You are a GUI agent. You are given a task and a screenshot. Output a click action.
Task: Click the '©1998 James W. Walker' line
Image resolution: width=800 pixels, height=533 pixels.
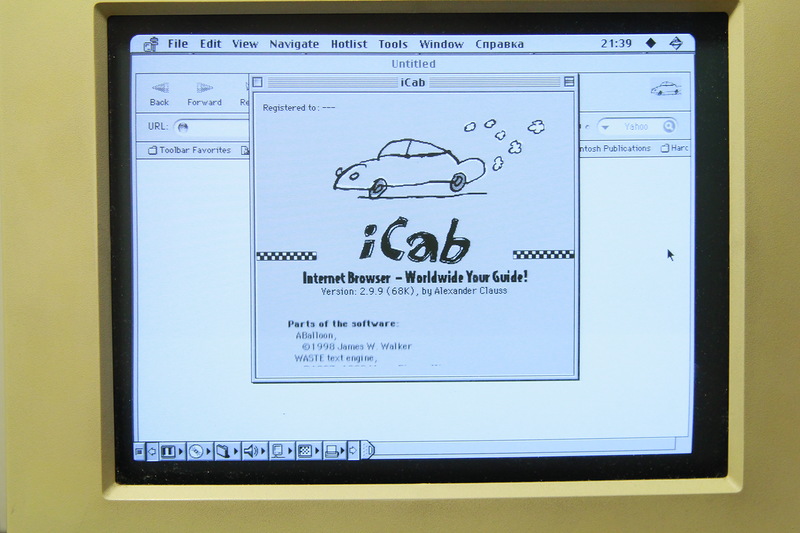click(x=357, y=347)
